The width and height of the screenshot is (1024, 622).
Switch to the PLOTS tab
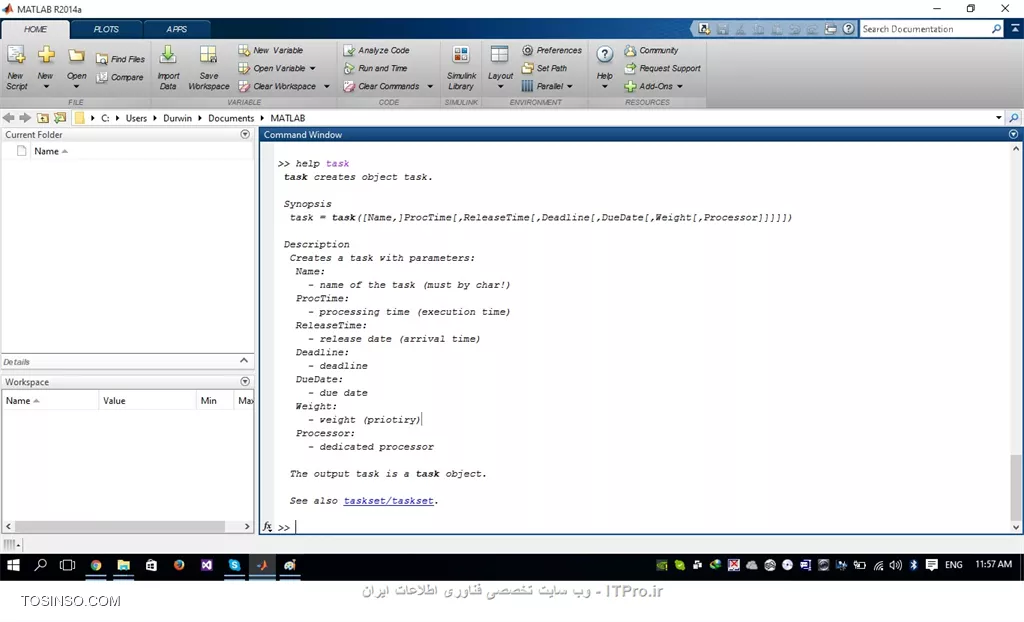coord(106,29)
